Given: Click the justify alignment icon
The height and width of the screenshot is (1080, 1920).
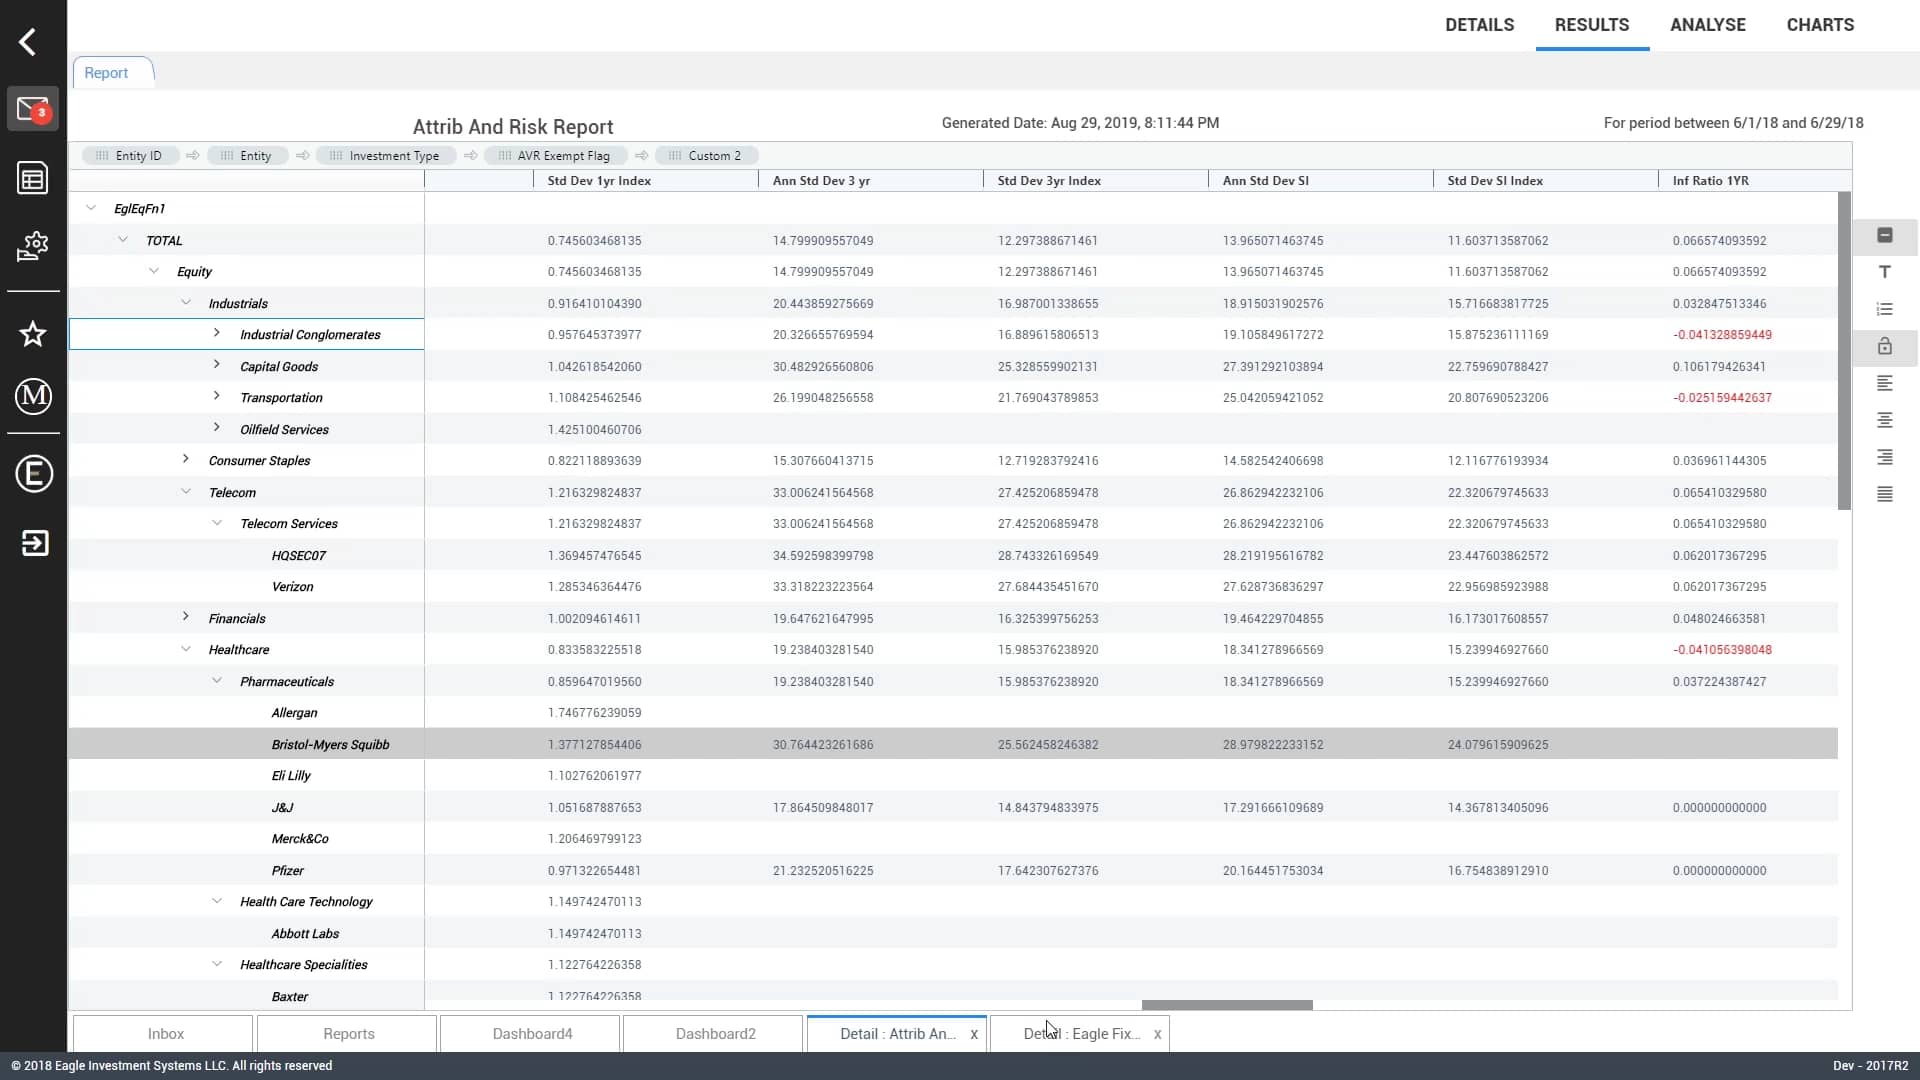Looking at the screenshot, I should point(1885,494).
